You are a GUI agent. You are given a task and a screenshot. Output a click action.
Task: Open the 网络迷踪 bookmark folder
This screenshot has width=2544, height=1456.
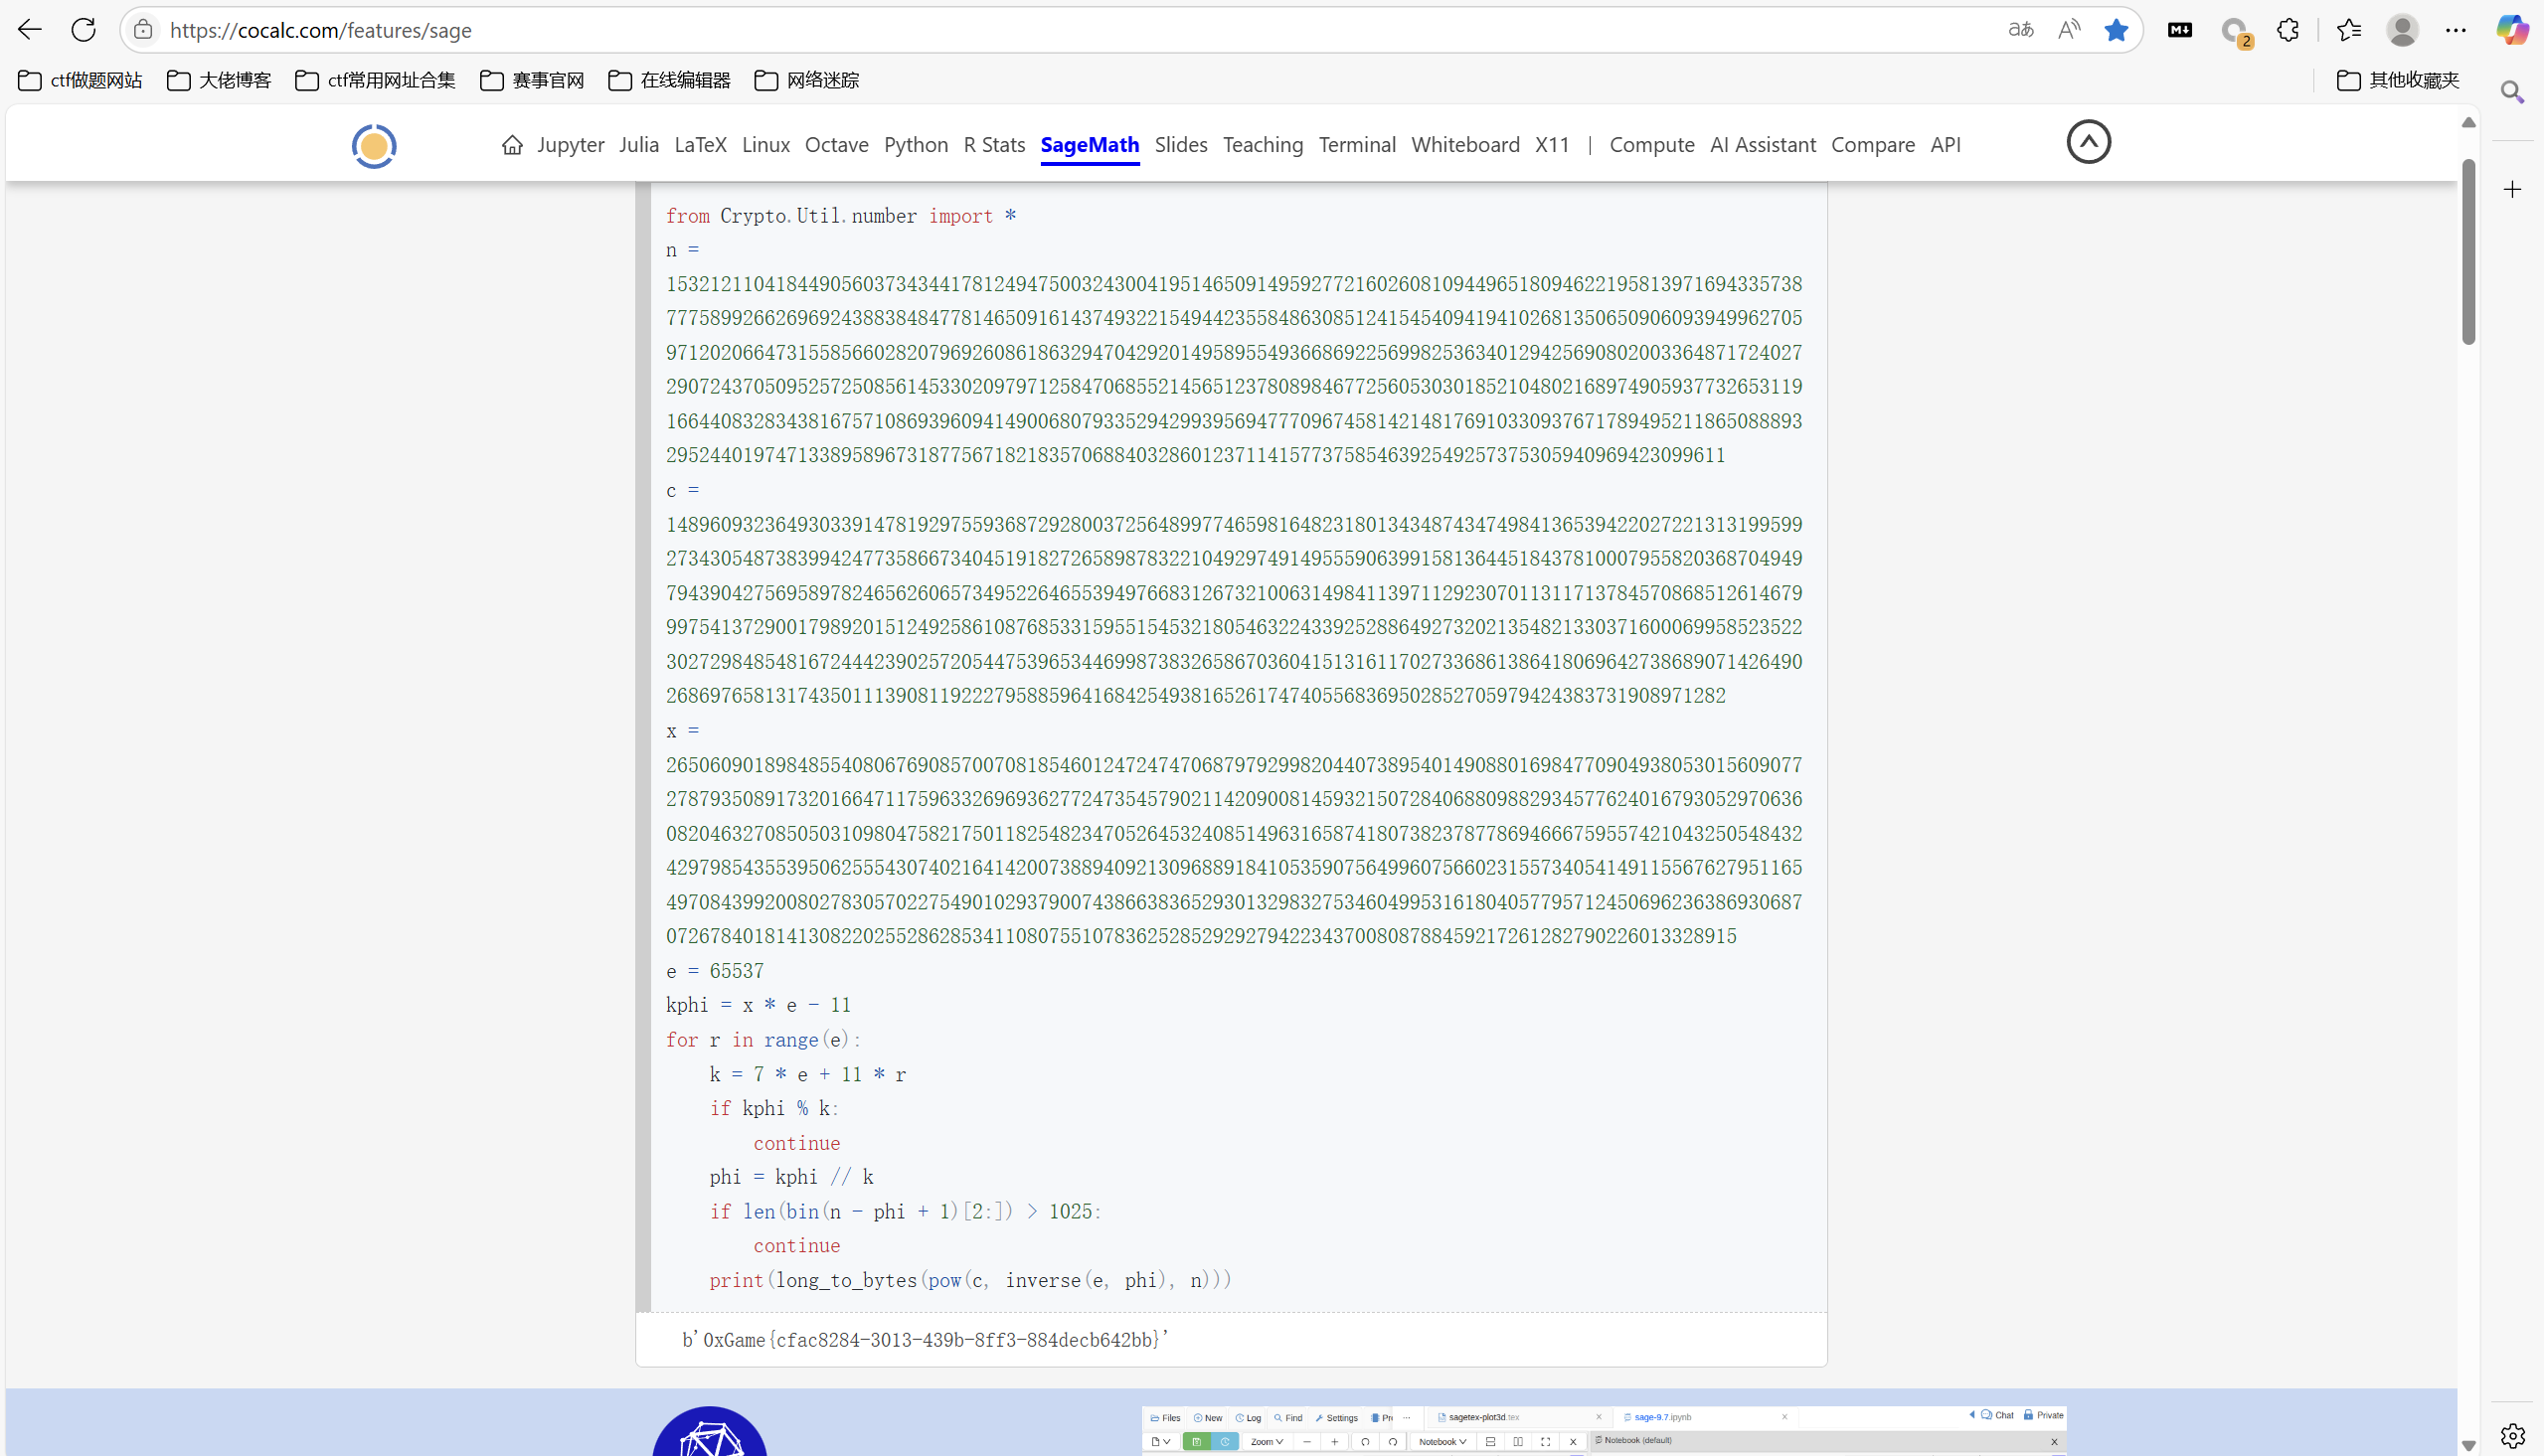tap(807, 80)
